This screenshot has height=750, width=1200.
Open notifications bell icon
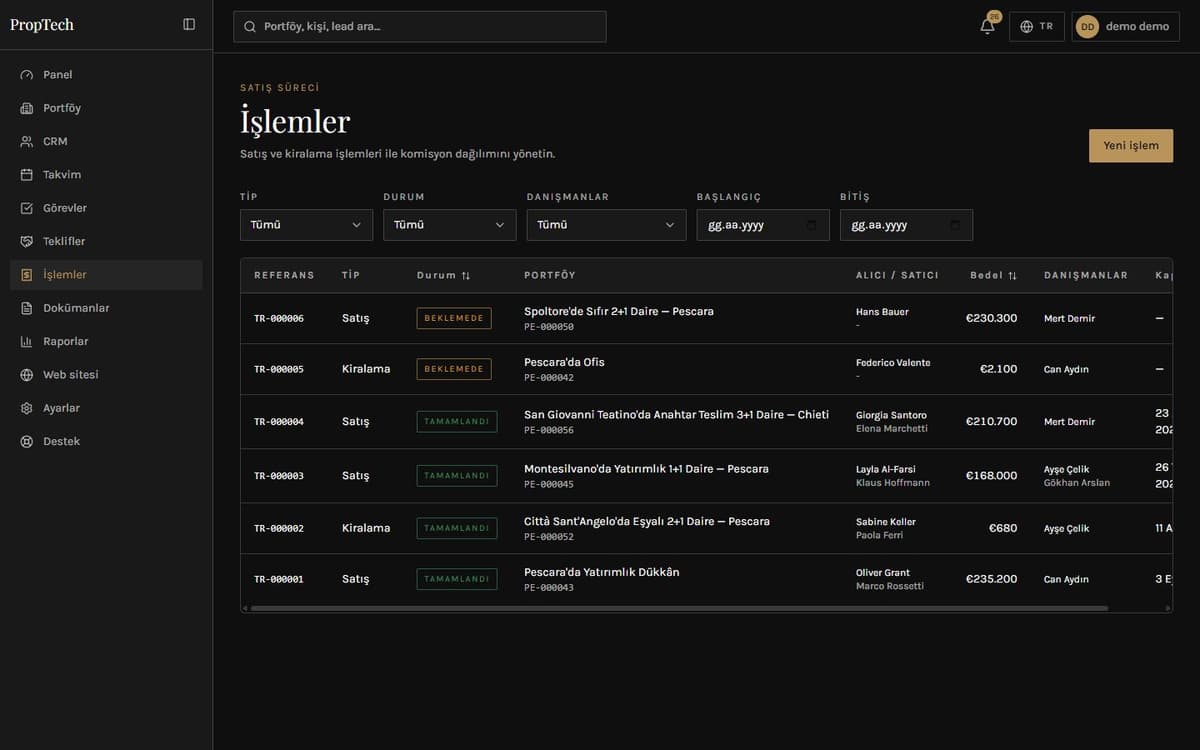(x=987, y=27)
